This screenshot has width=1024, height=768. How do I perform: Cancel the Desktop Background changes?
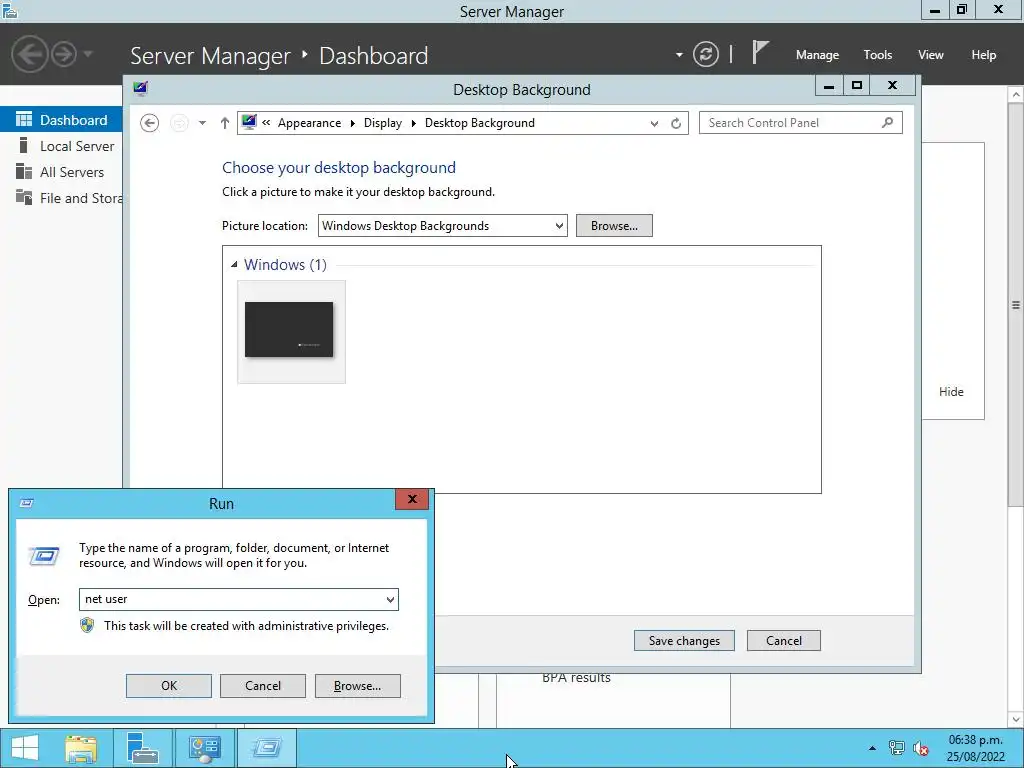coord(784,641)
